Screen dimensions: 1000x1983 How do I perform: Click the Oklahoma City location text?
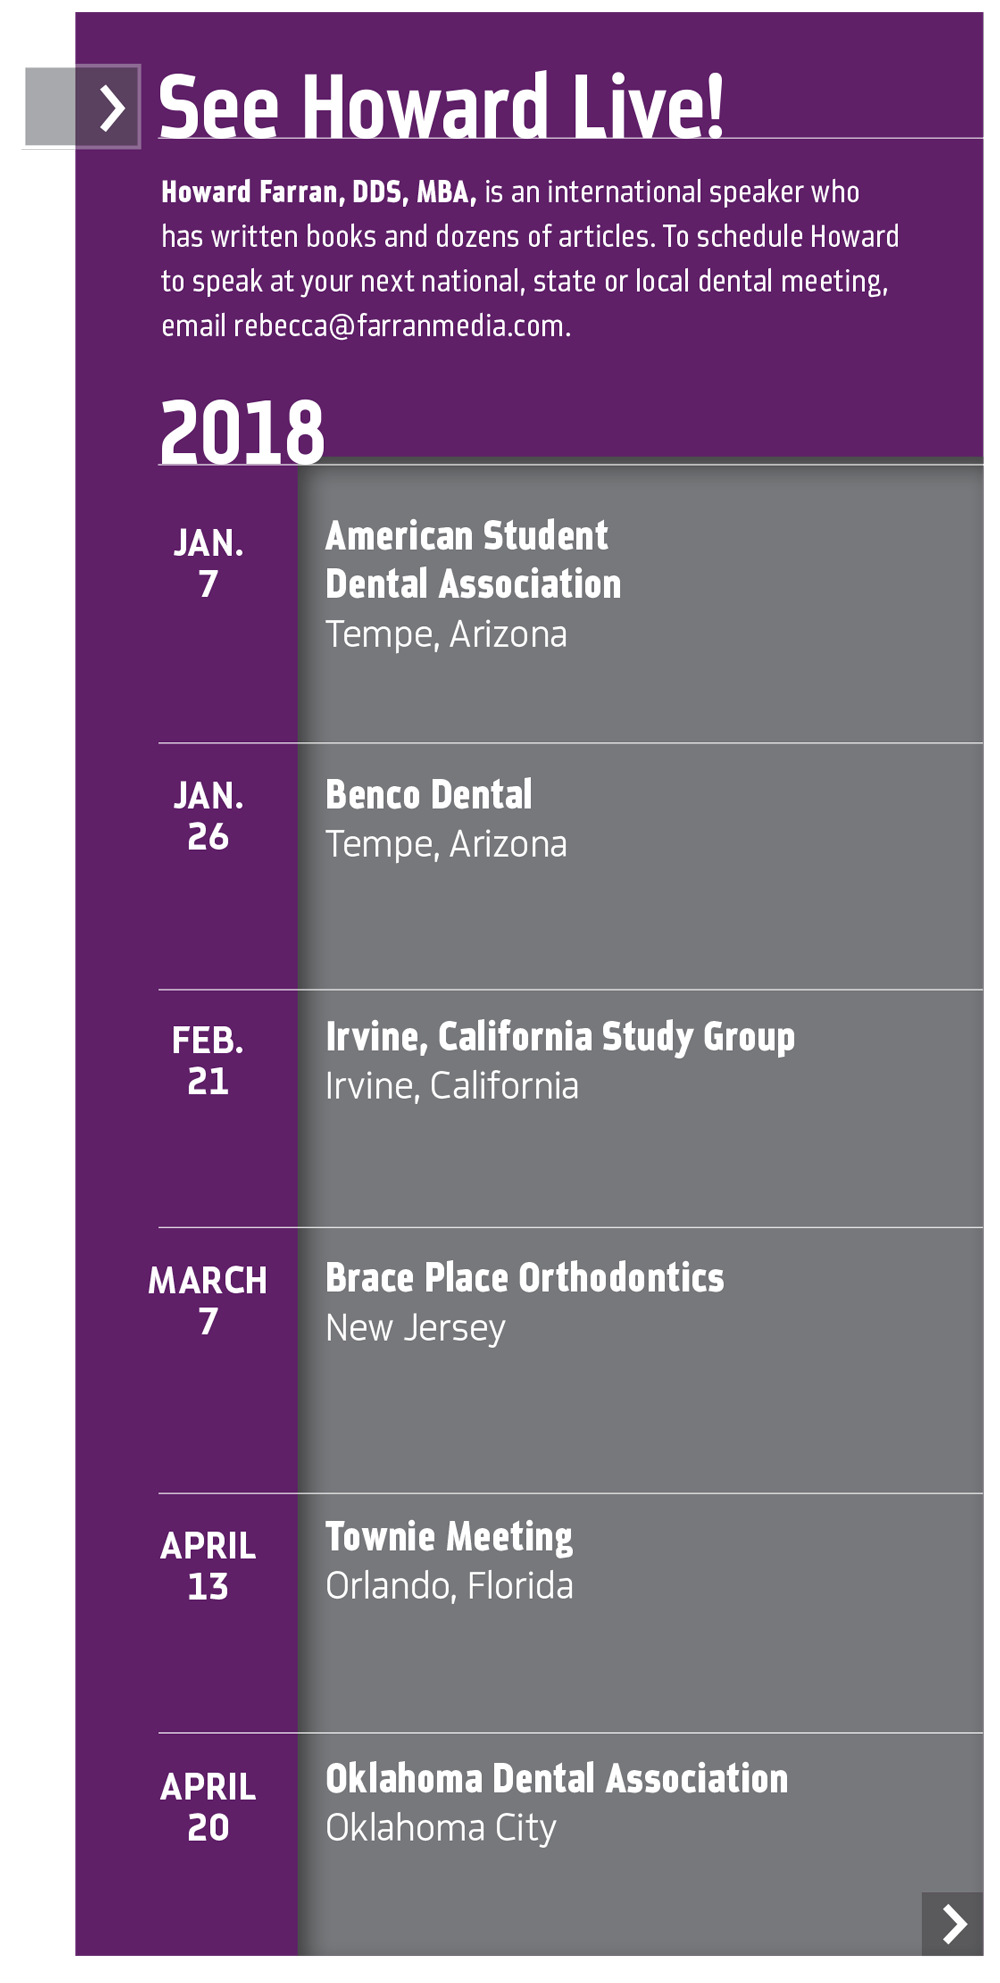[x=441, y=1828]
